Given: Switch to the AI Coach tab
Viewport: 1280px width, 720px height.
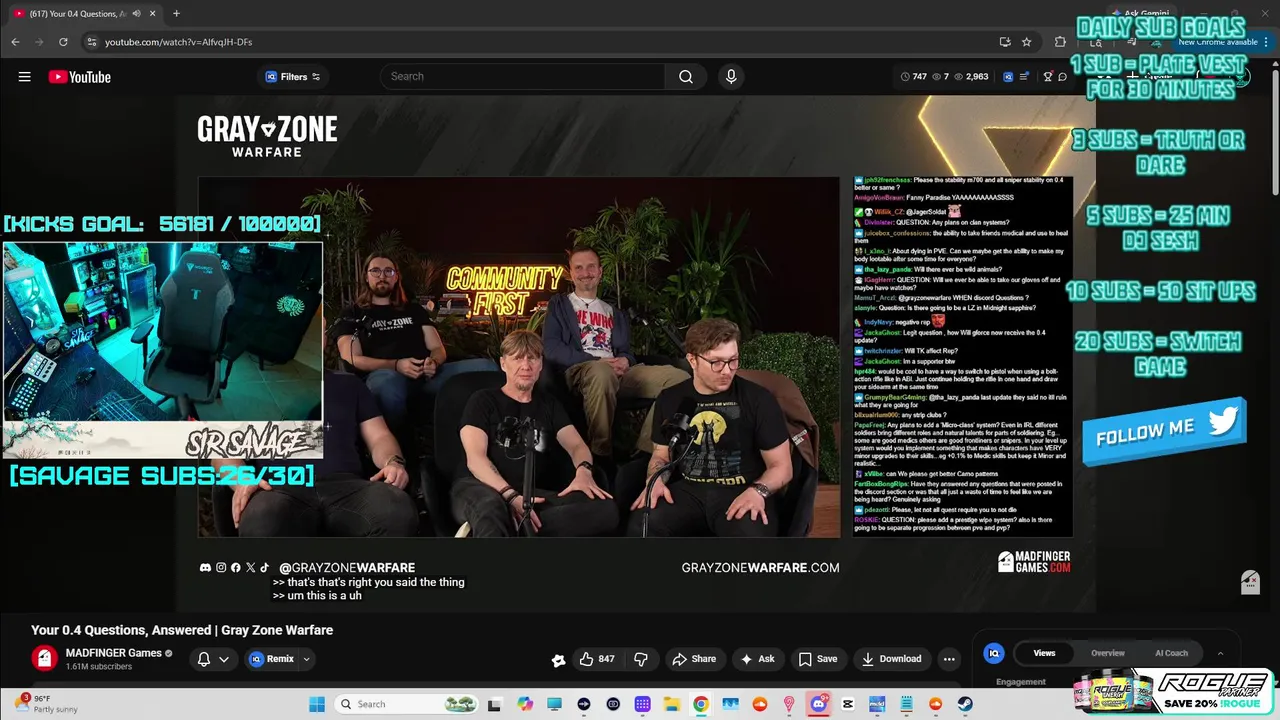Looking at the screenshot, I should pos(1171,653).
